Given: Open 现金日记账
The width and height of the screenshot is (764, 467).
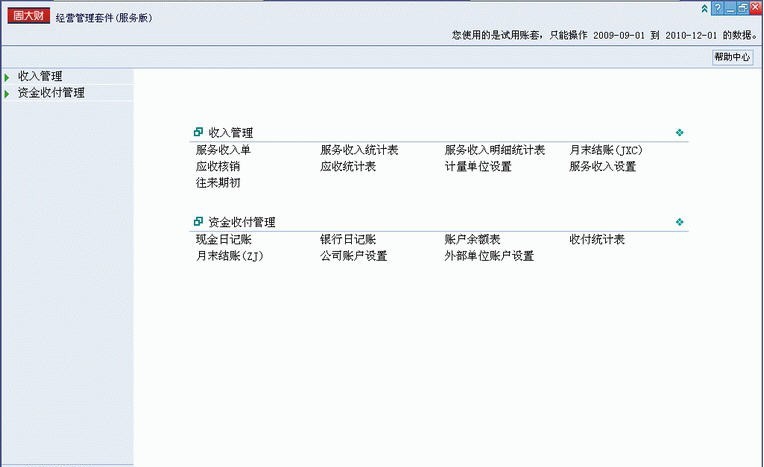Looking at the screenshot, I should pos(224,239).
